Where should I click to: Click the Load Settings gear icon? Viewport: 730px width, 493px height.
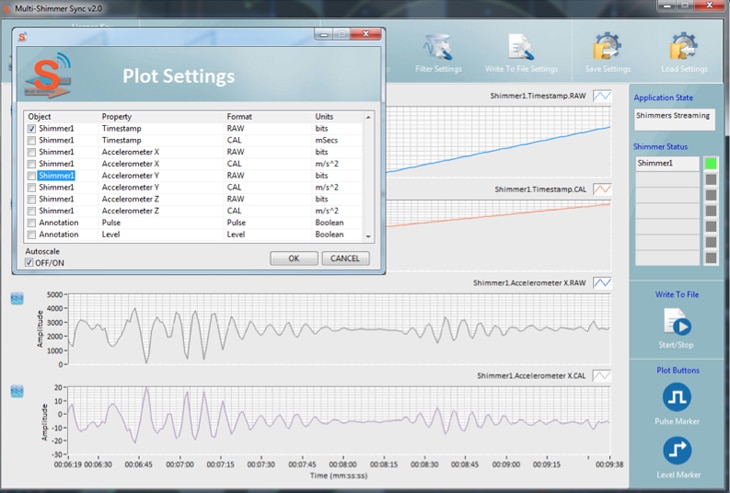[x=683, y=47]
